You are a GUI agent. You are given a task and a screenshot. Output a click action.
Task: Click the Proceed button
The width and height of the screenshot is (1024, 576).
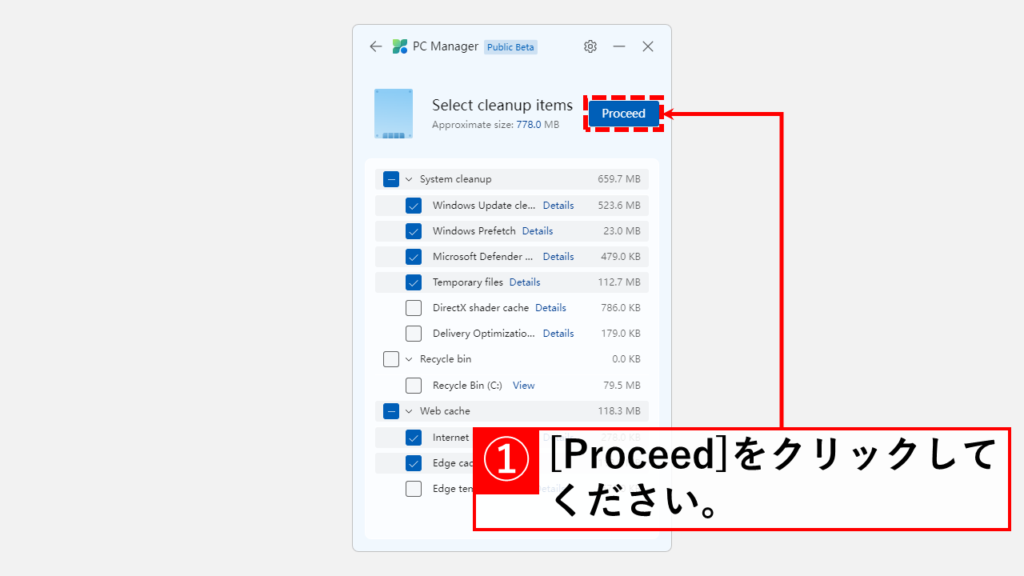[624, 114]
